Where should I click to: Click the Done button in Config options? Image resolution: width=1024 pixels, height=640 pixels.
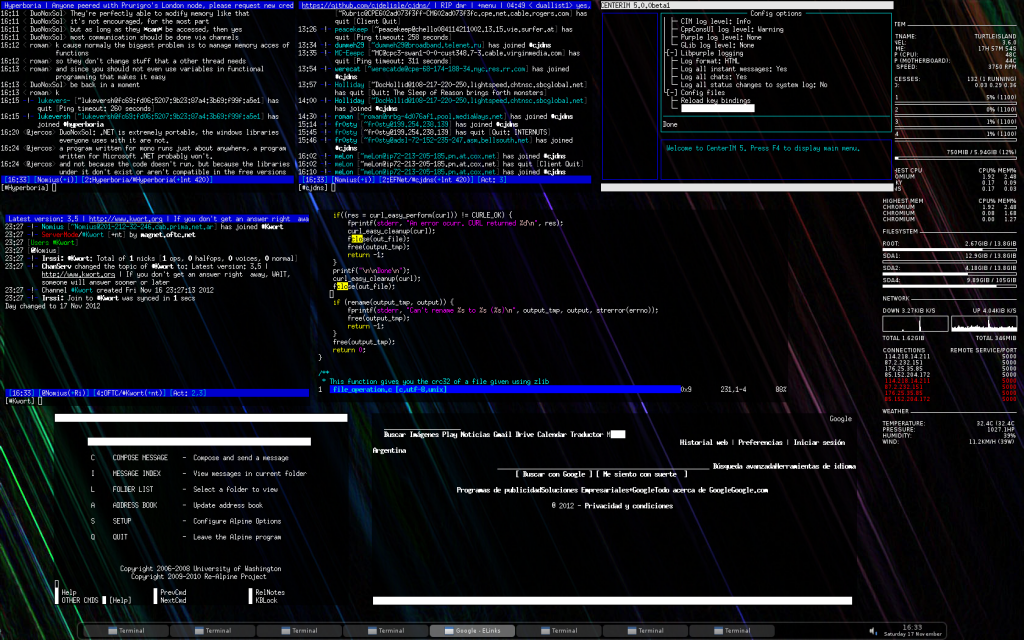(x=671, y=125)
